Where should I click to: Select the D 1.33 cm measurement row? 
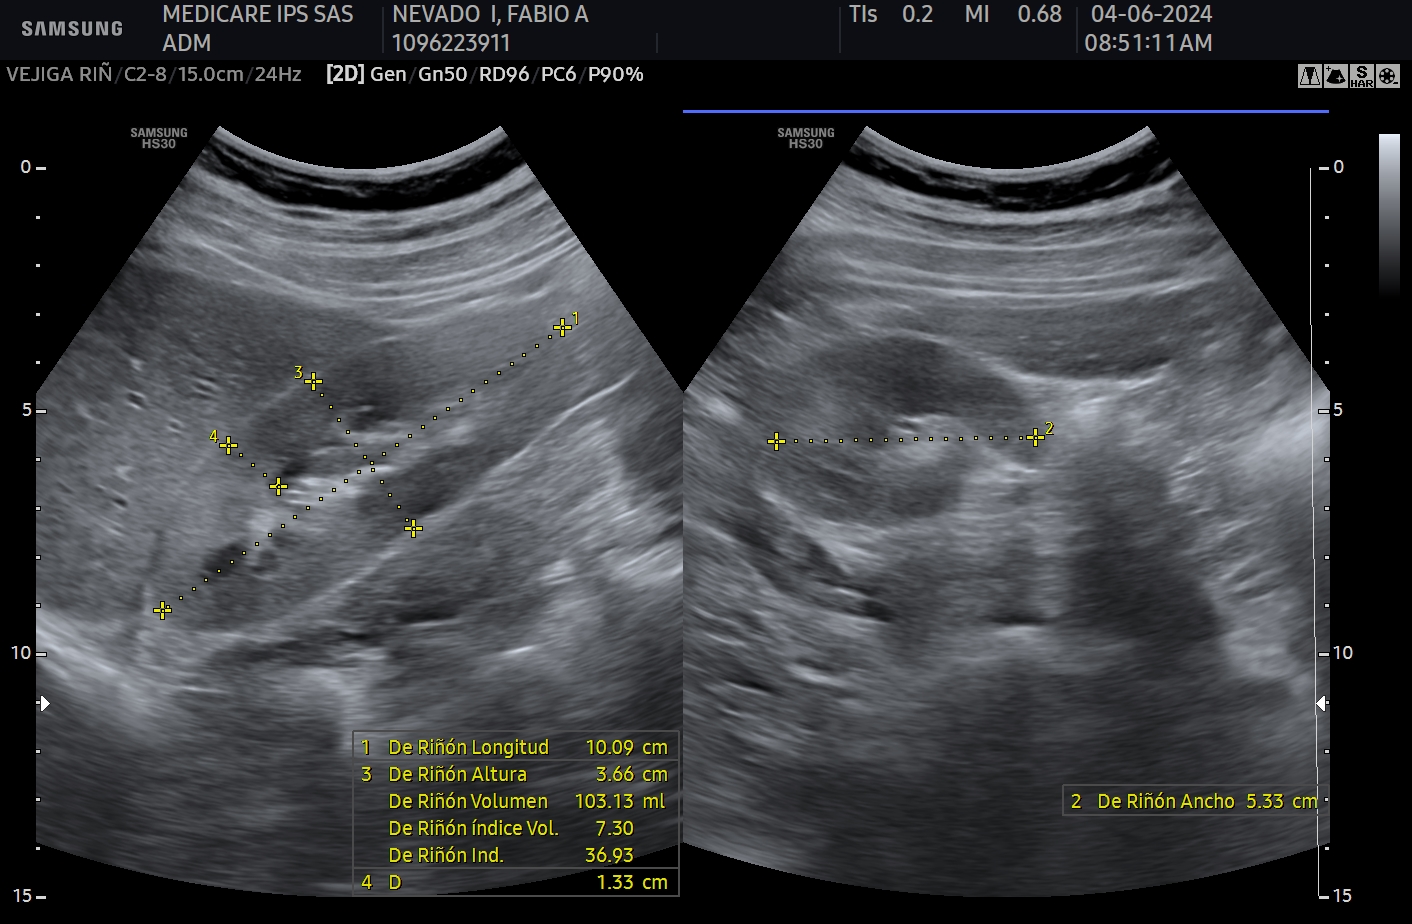(x=515, y=882)
